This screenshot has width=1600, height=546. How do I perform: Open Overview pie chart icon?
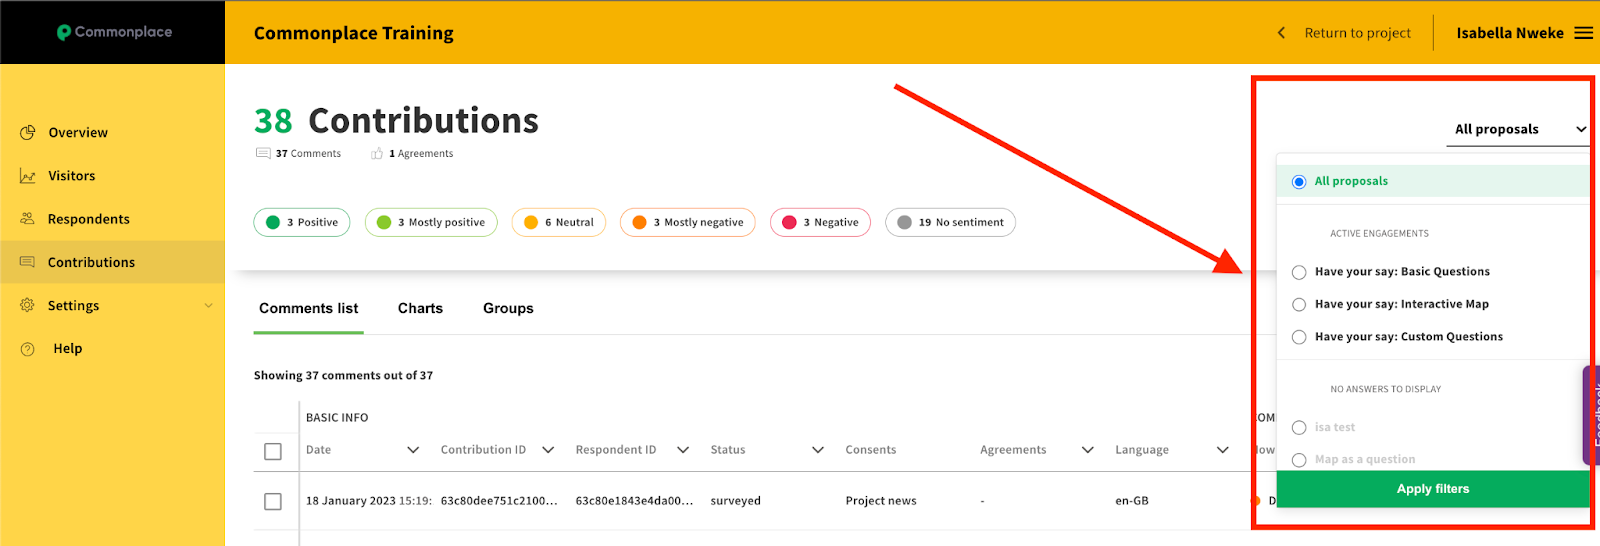click(x=28, y=132)
